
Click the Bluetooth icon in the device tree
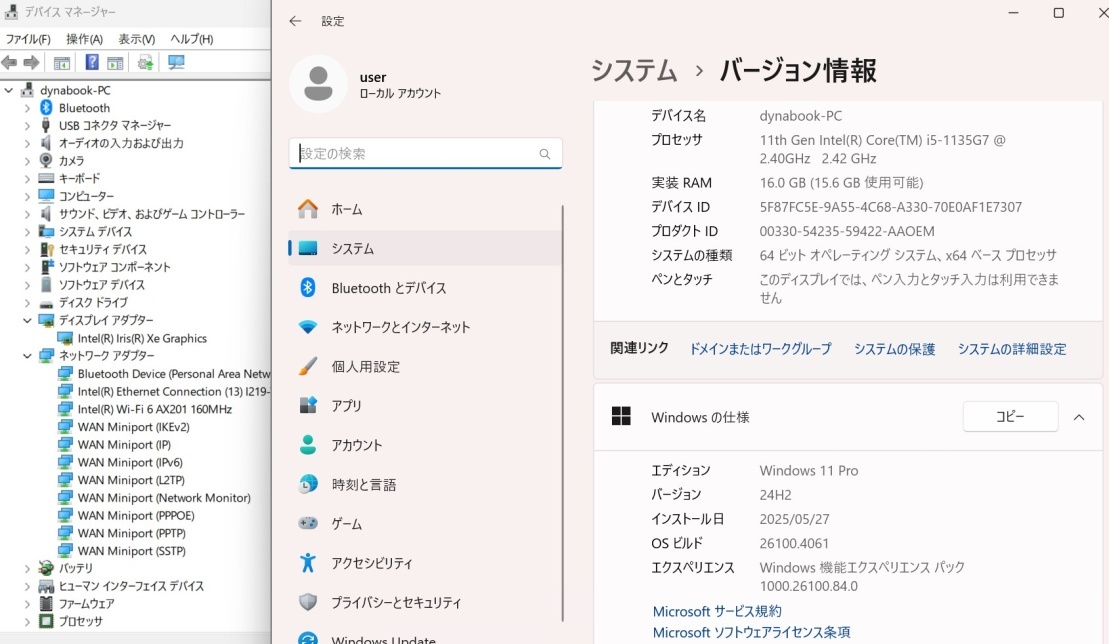46,107
